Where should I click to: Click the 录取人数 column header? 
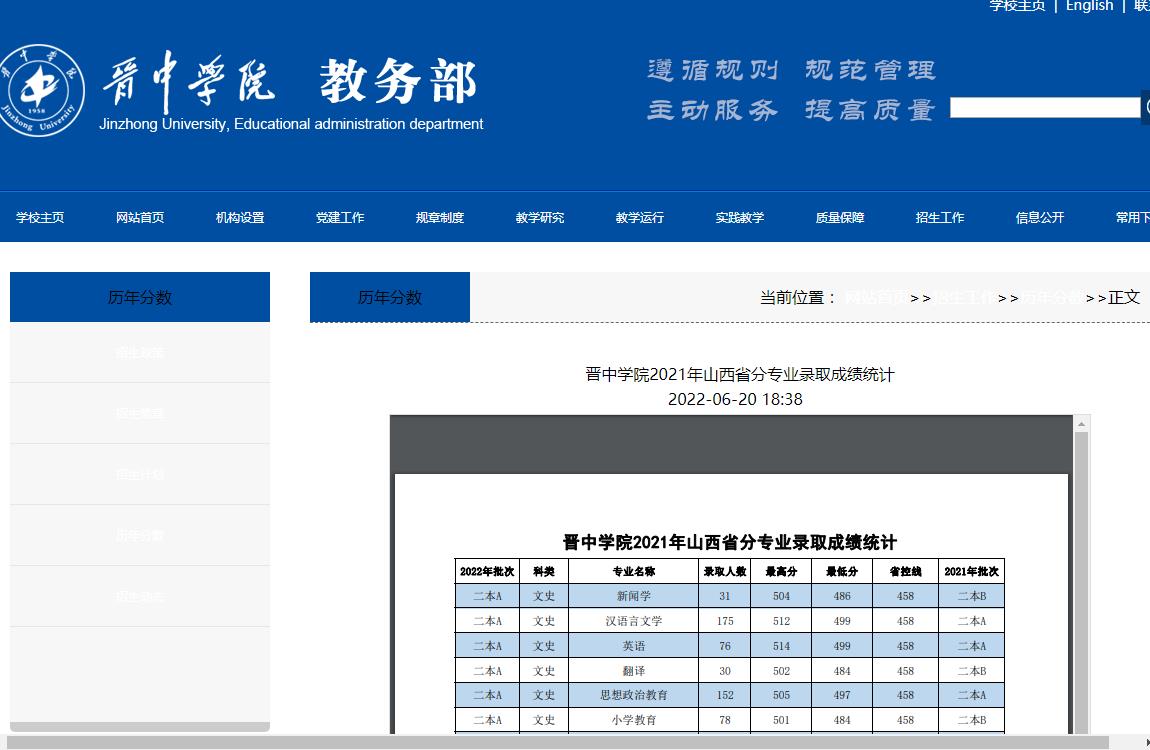725,572
